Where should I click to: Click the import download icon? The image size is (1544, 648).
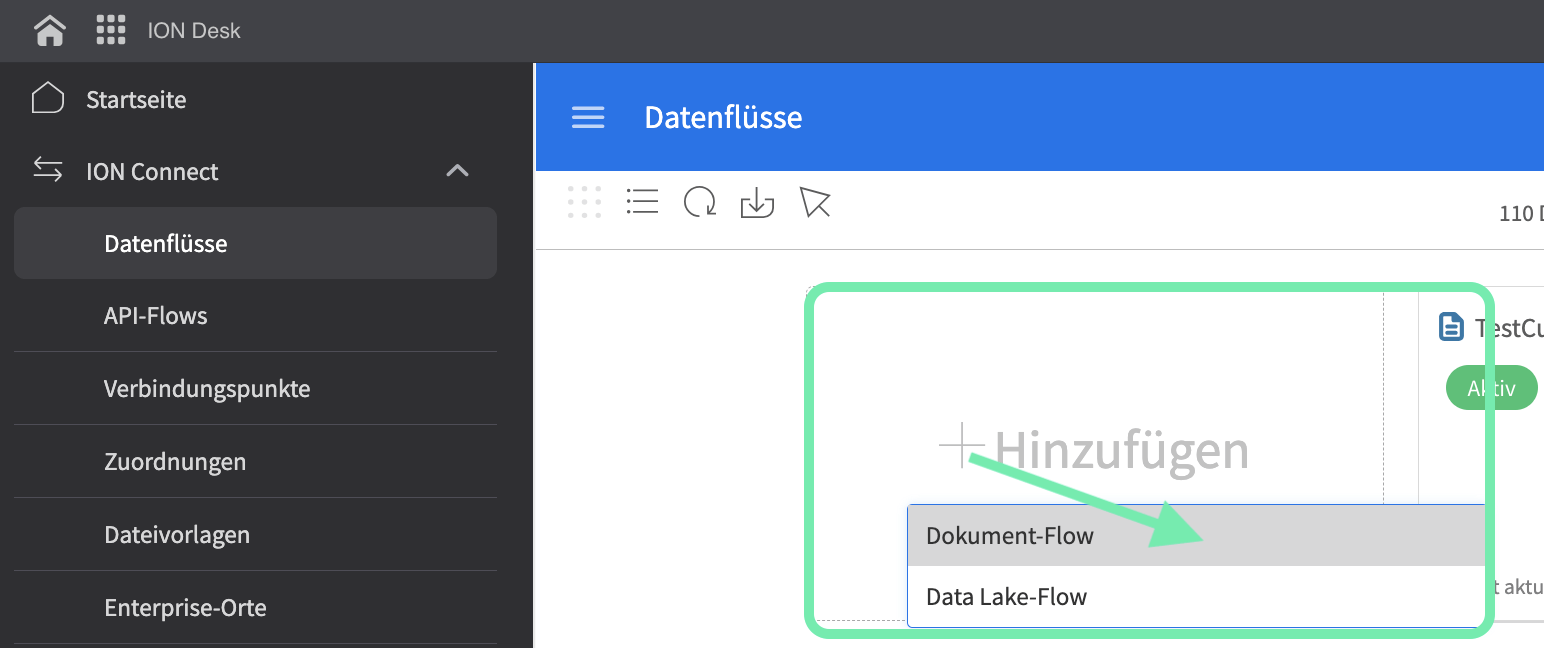(757, 203)
